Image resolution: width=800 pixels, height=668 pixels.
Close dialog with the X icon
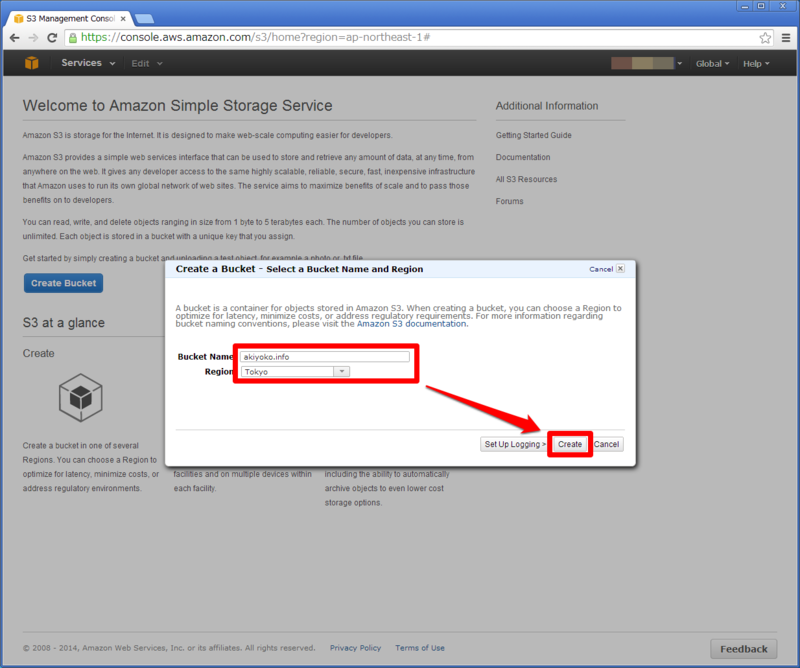pos(620,268)
